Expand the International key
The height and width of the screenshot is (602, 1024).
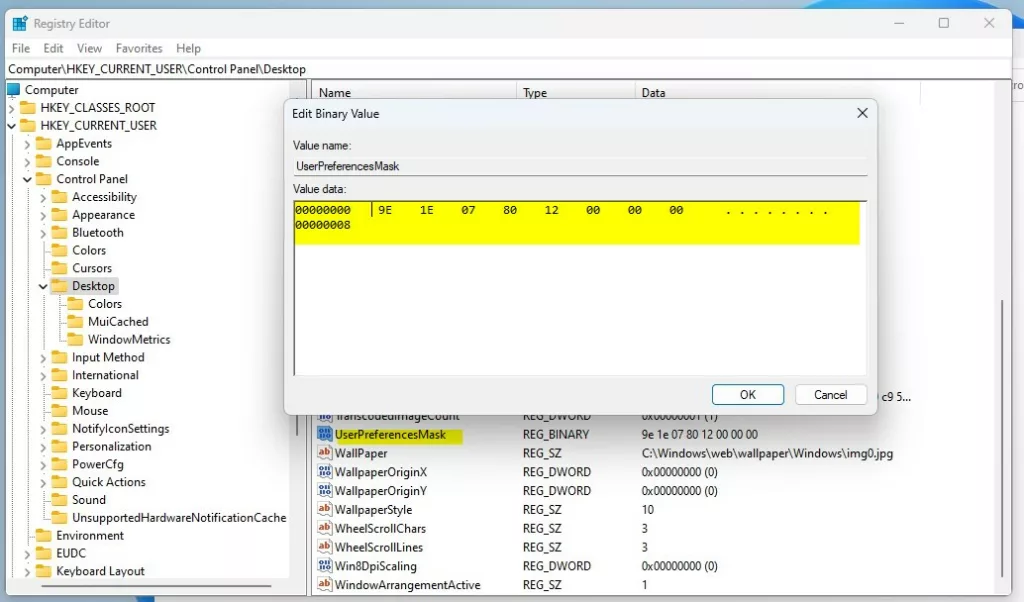tap(43, 375)
